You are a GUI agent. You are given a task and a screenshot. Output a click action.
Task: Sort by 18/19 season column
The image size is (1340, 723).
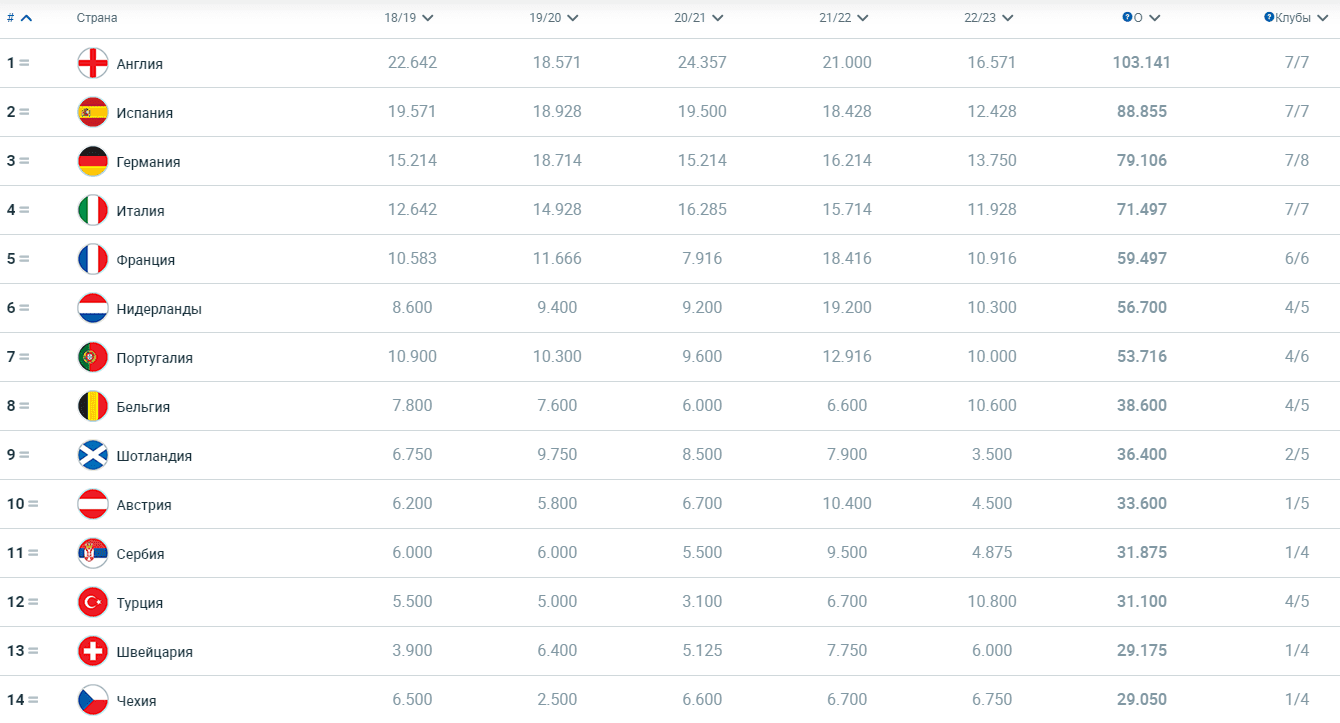pyautogui.click(x=408, y=18)
